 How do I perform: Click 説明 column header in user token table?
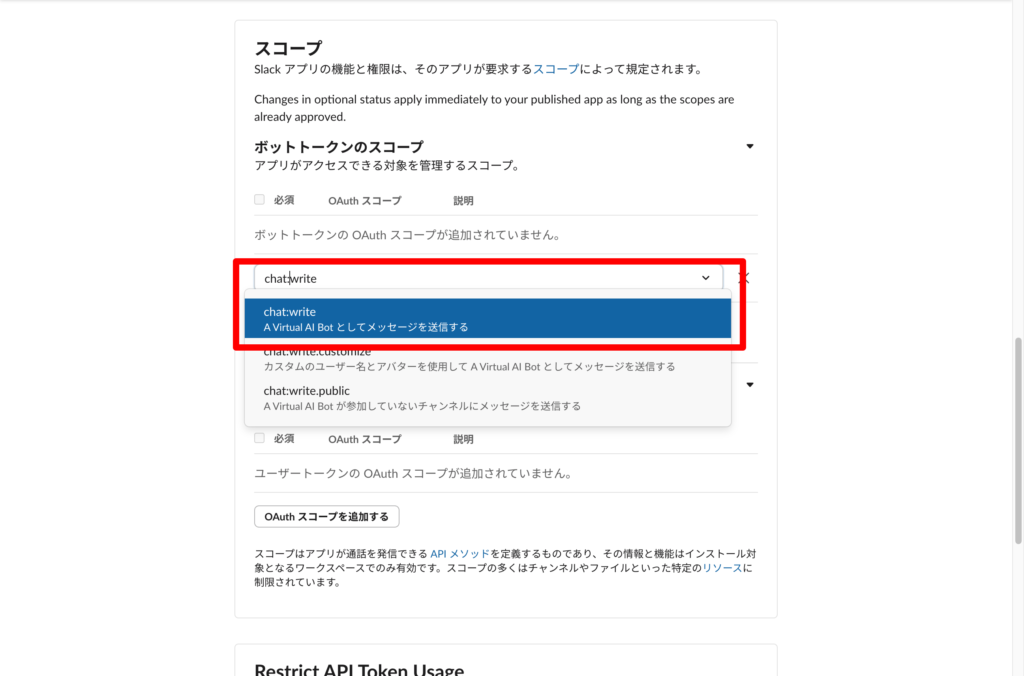pyautogui.click(x=463, y=439)
